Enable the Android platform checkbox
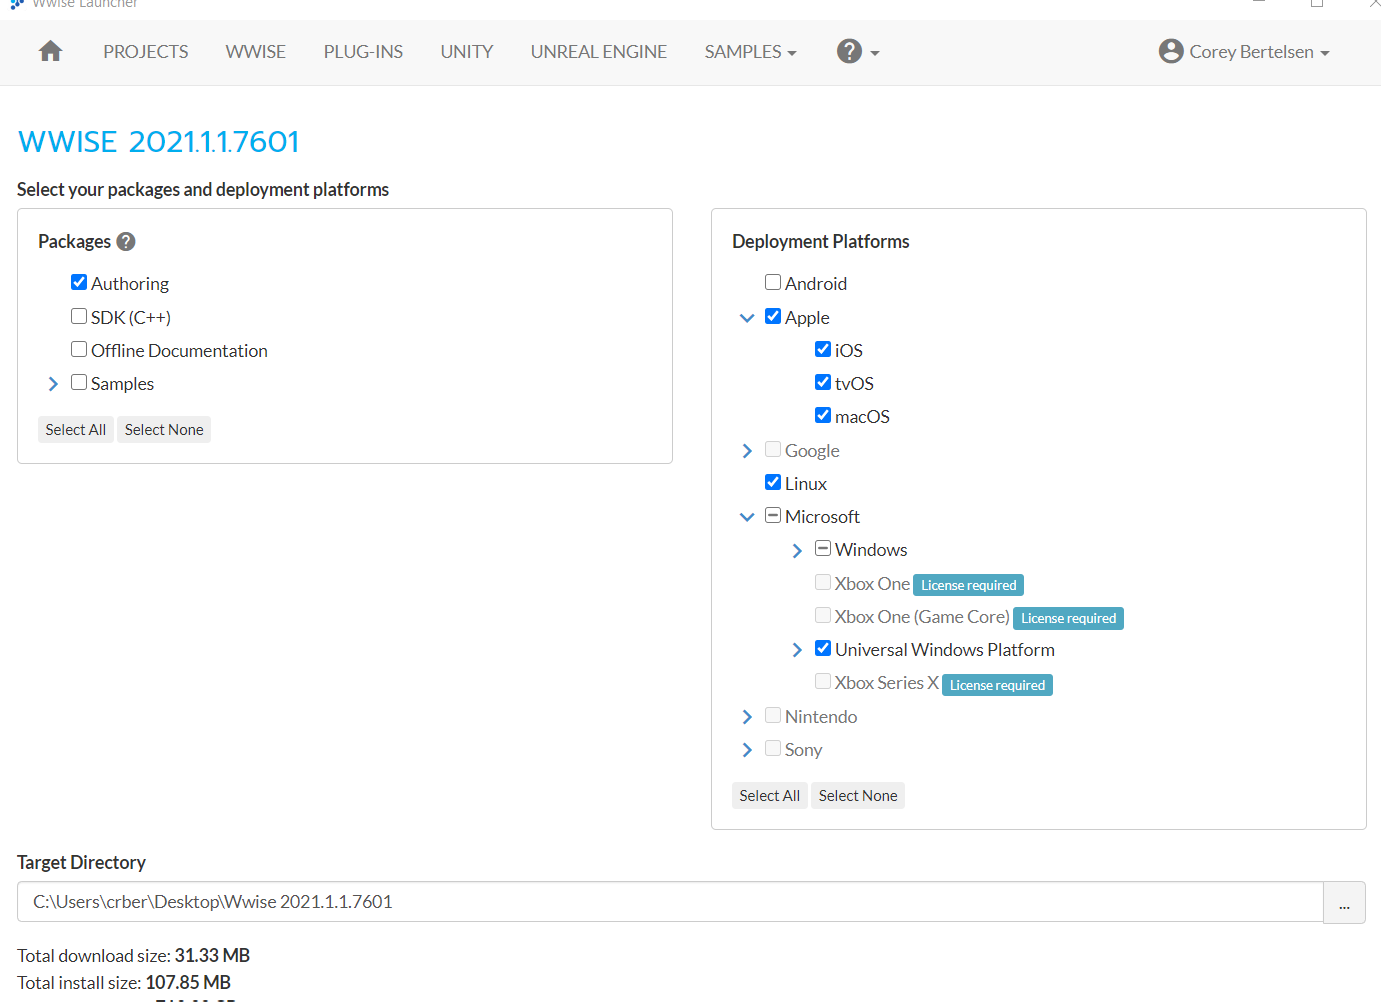This screenshot has width=1381, height=1002. click(773, 282)
